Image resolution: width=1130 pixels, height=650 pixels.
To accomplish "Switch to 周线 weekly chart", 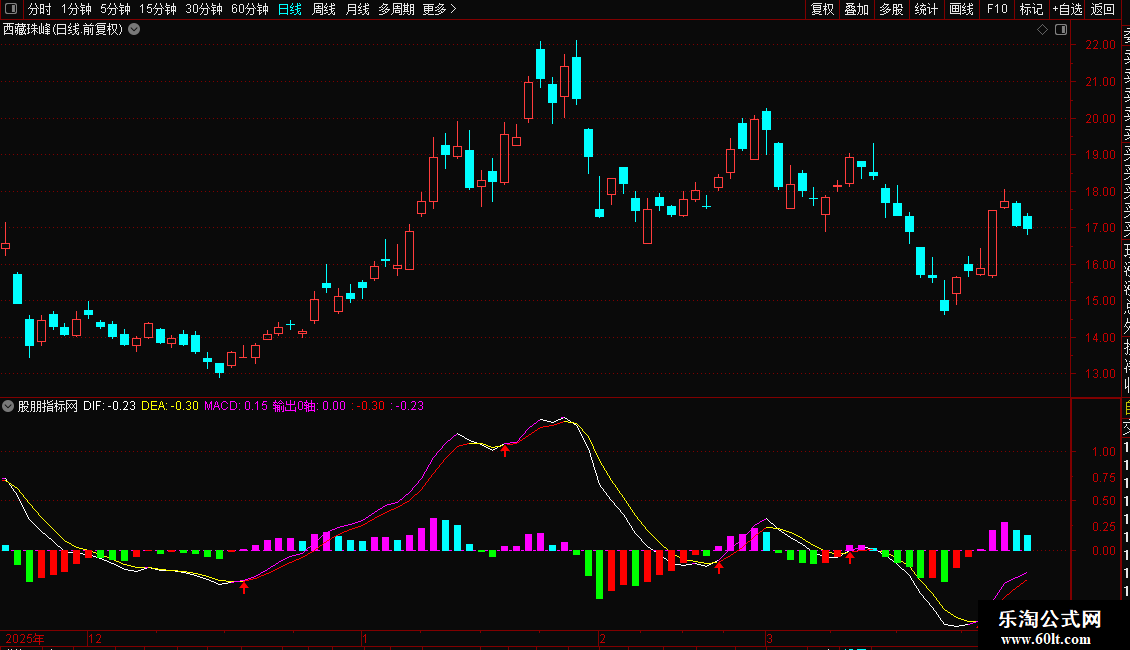I will 324,9.
